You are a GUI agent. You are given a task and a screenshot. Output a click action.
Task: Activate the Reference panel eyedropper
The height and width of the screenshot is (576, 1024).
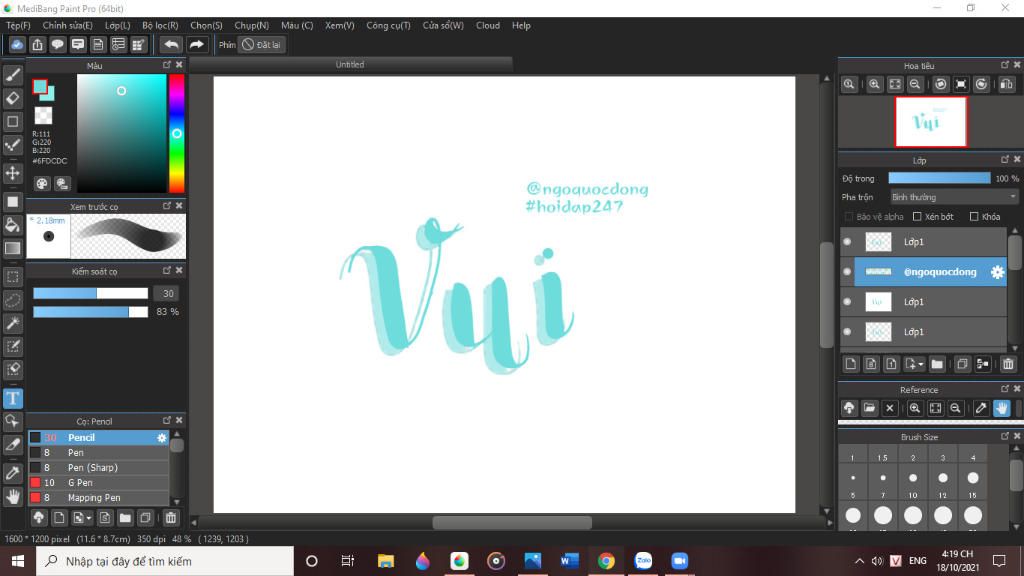(x=981, y=408)
